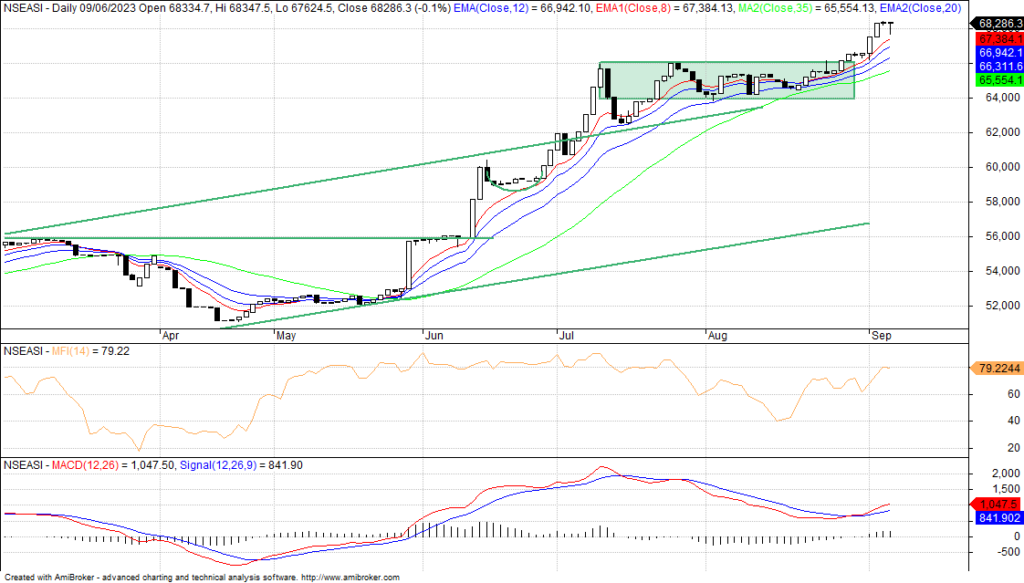Click the green 65,554.1 MA price tag
Image resolution: width=1024 pixels, height=583 pixels.
point(997,79)
